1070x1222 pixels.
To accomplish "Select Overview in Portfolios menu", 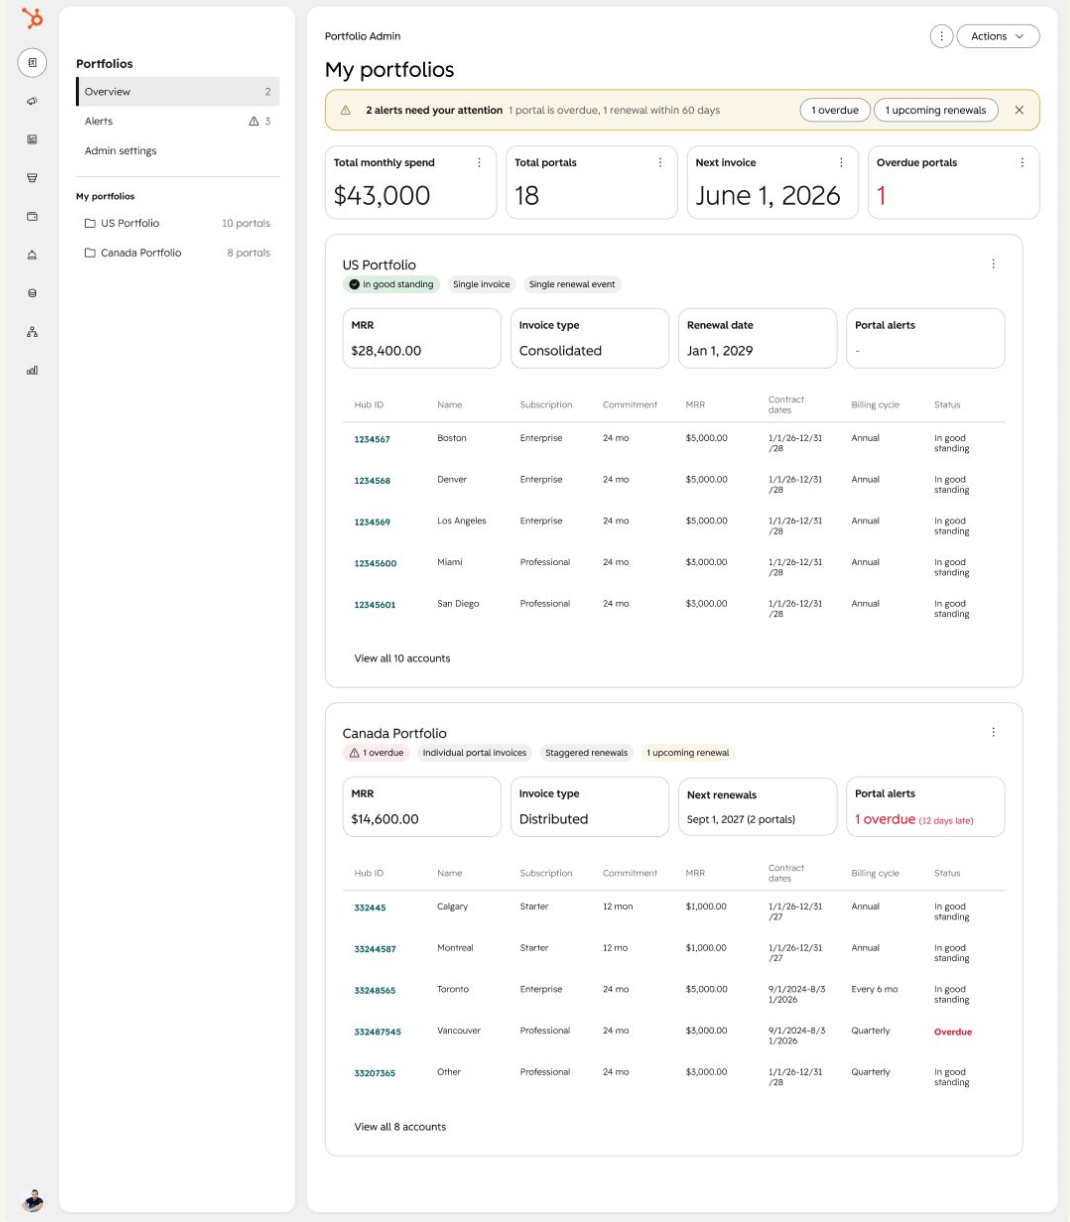I will click(178, 92).
